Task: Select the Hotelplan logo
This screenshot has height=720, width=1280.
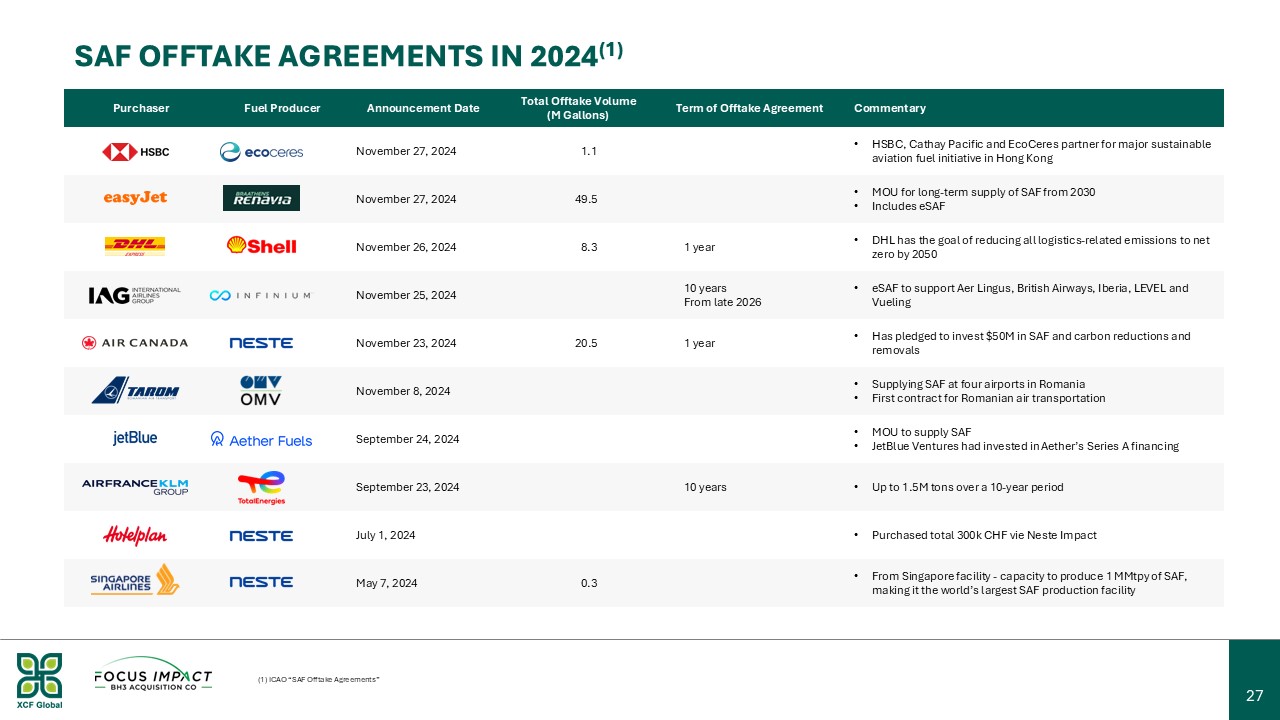Action: pyautogui.click(x=135, y=535)
